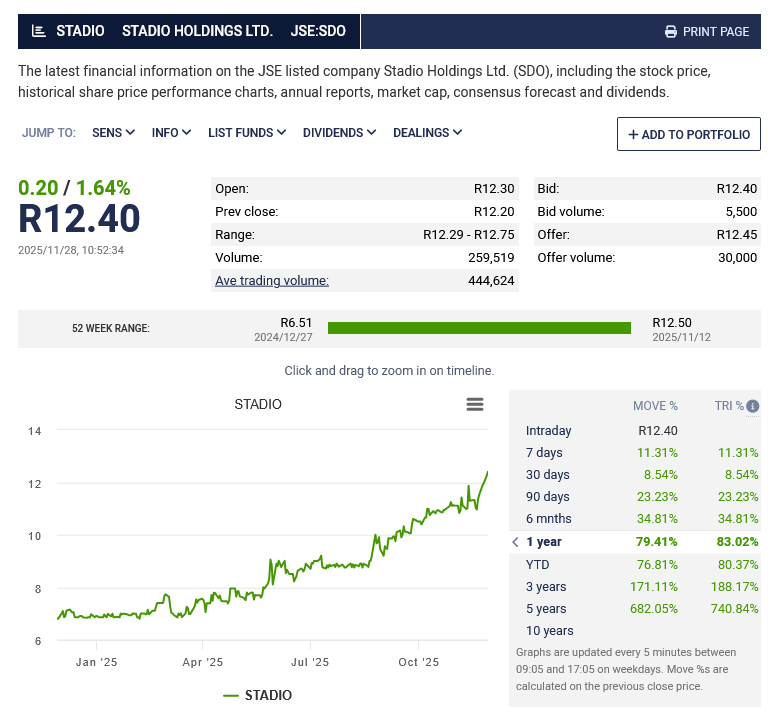Click the plus icon on Add to Portfolio

click(x=633, y=134)
